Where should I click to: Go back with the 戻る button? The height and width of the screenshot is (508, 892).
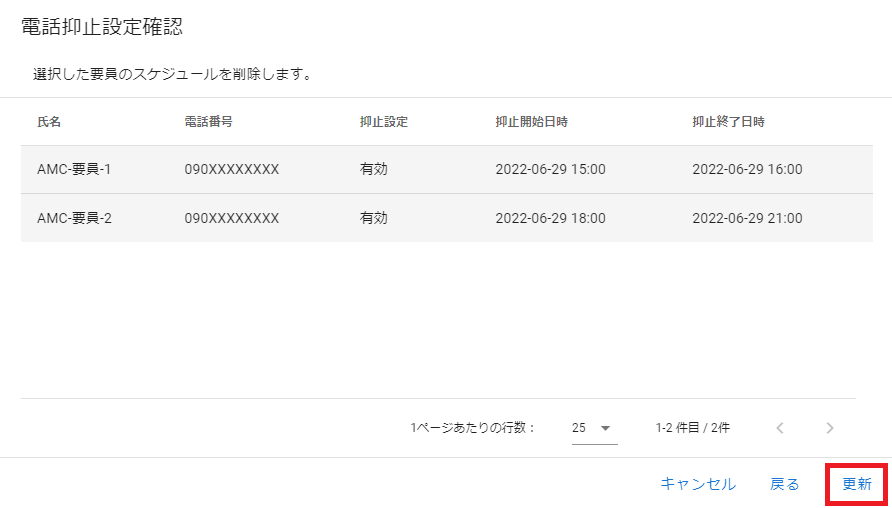point(785,484)
